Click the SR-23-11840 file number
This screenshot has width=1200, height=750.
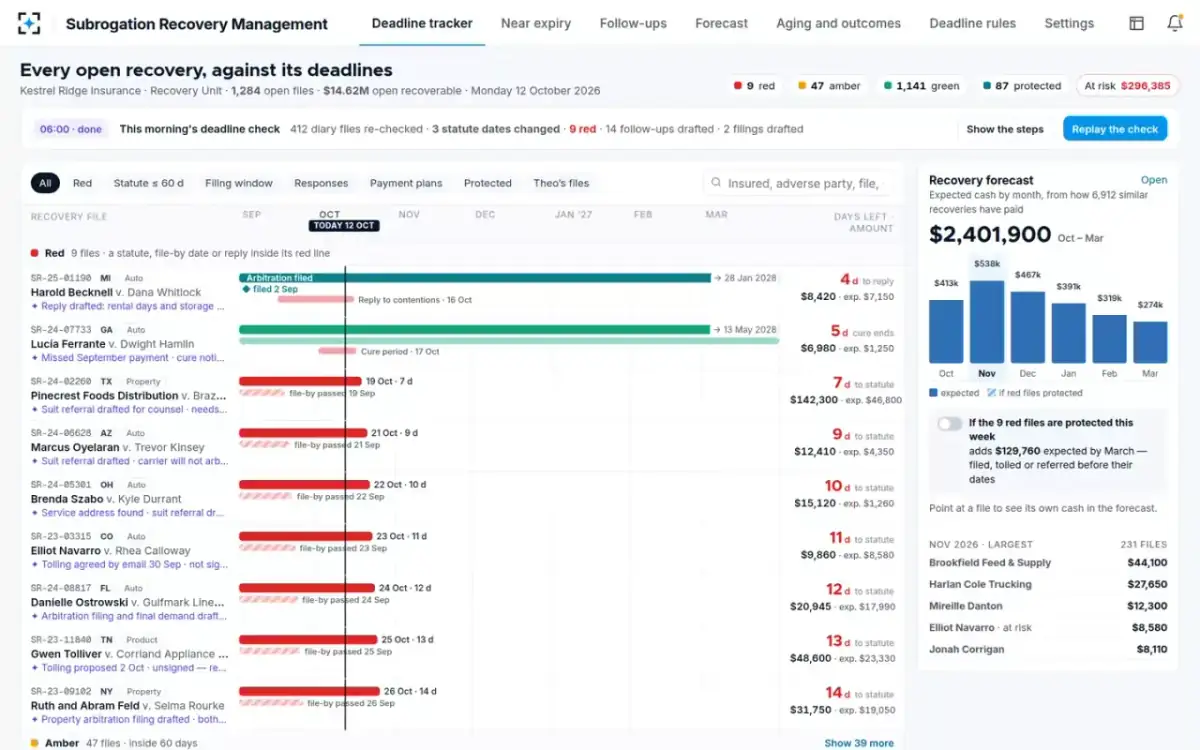61,640
